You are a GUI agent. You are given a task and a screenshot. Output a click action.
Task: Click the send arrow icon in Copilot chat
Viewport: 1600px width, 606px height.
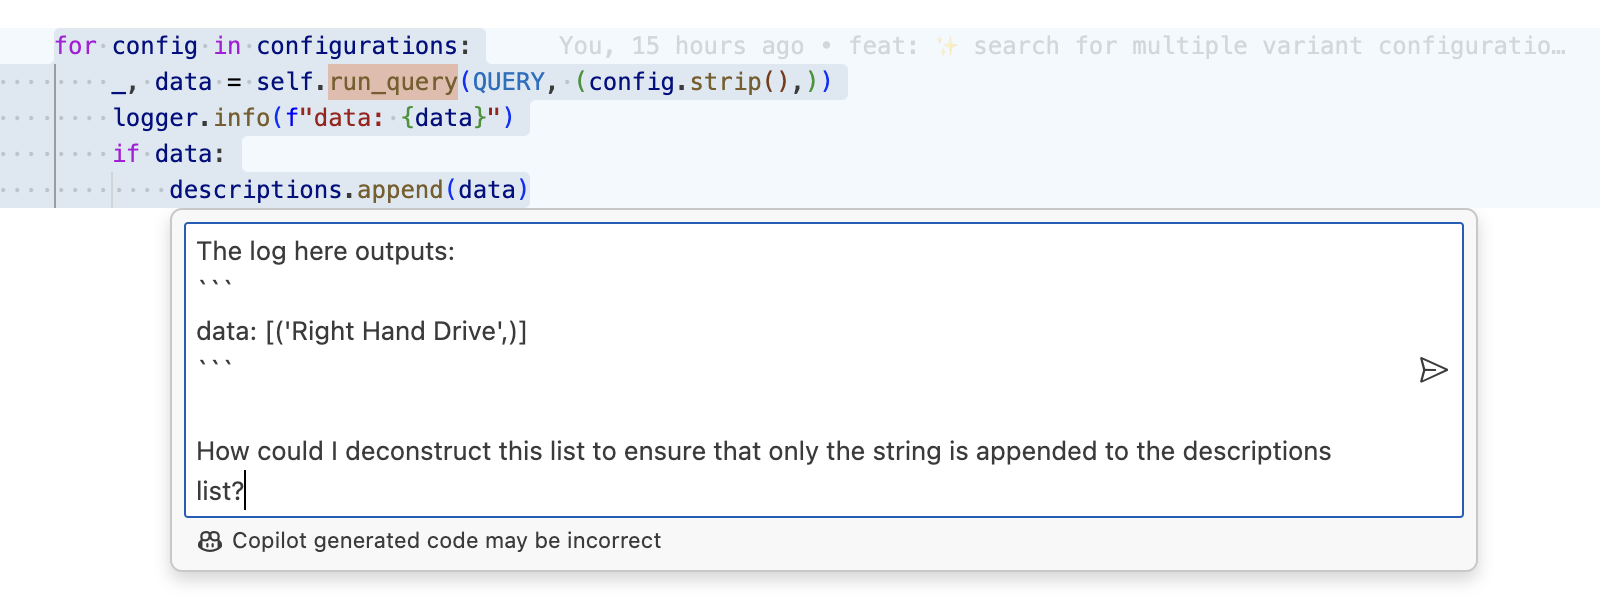point(1433,370)
